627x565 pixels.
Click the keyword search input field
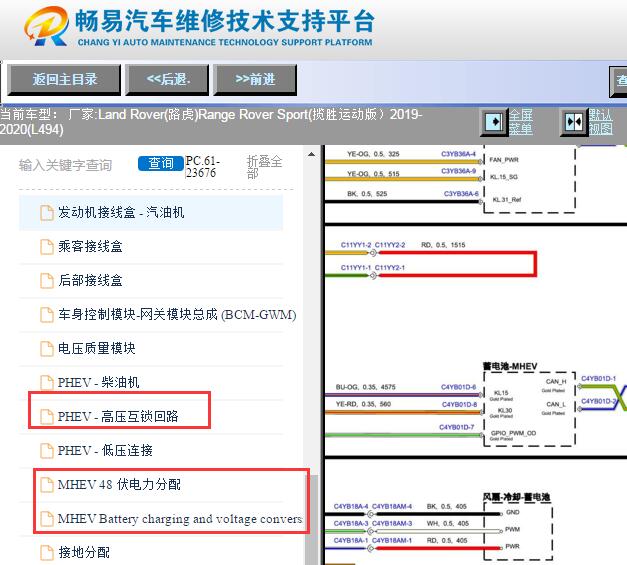pyautogui.click(x=65, y=165)
